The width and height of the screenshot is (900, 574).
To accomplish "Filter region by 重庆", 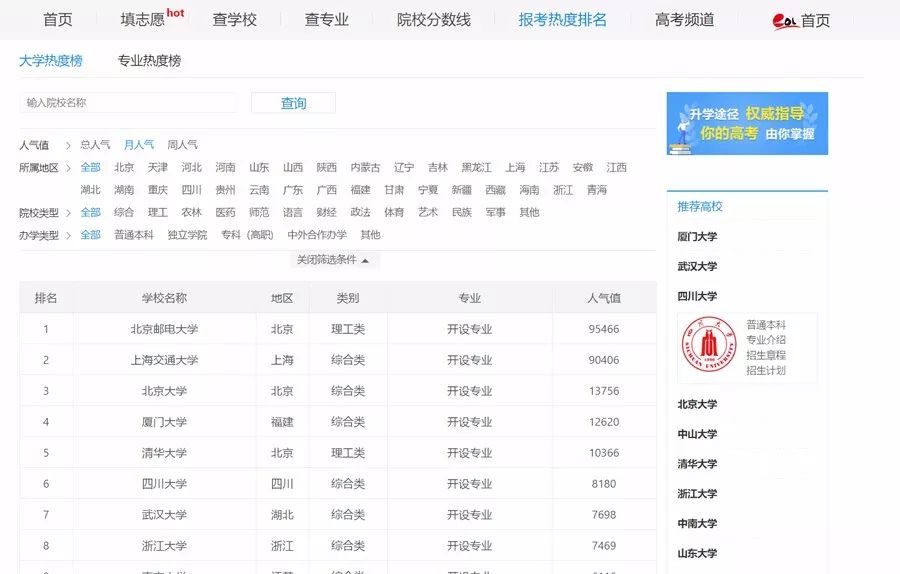I will (x=158, y=190).
